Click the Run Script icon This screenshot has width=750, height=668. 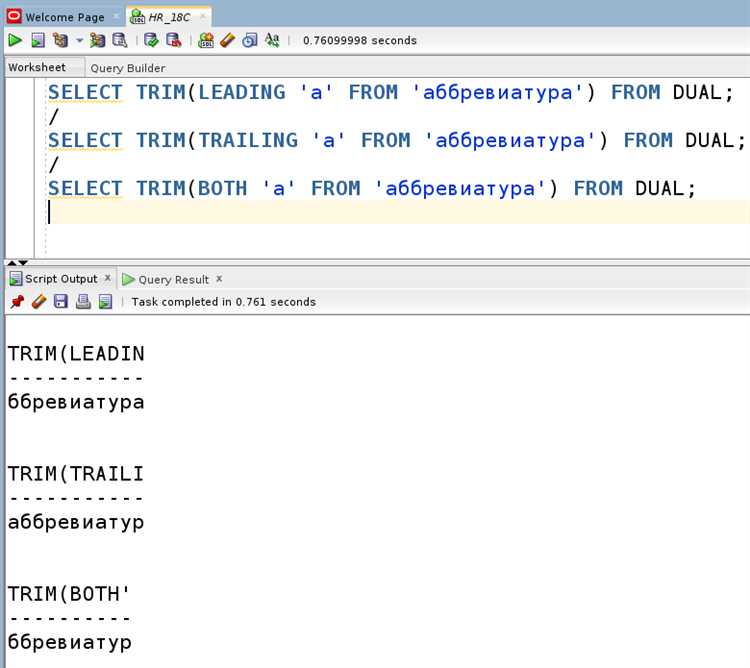point(38,40)
